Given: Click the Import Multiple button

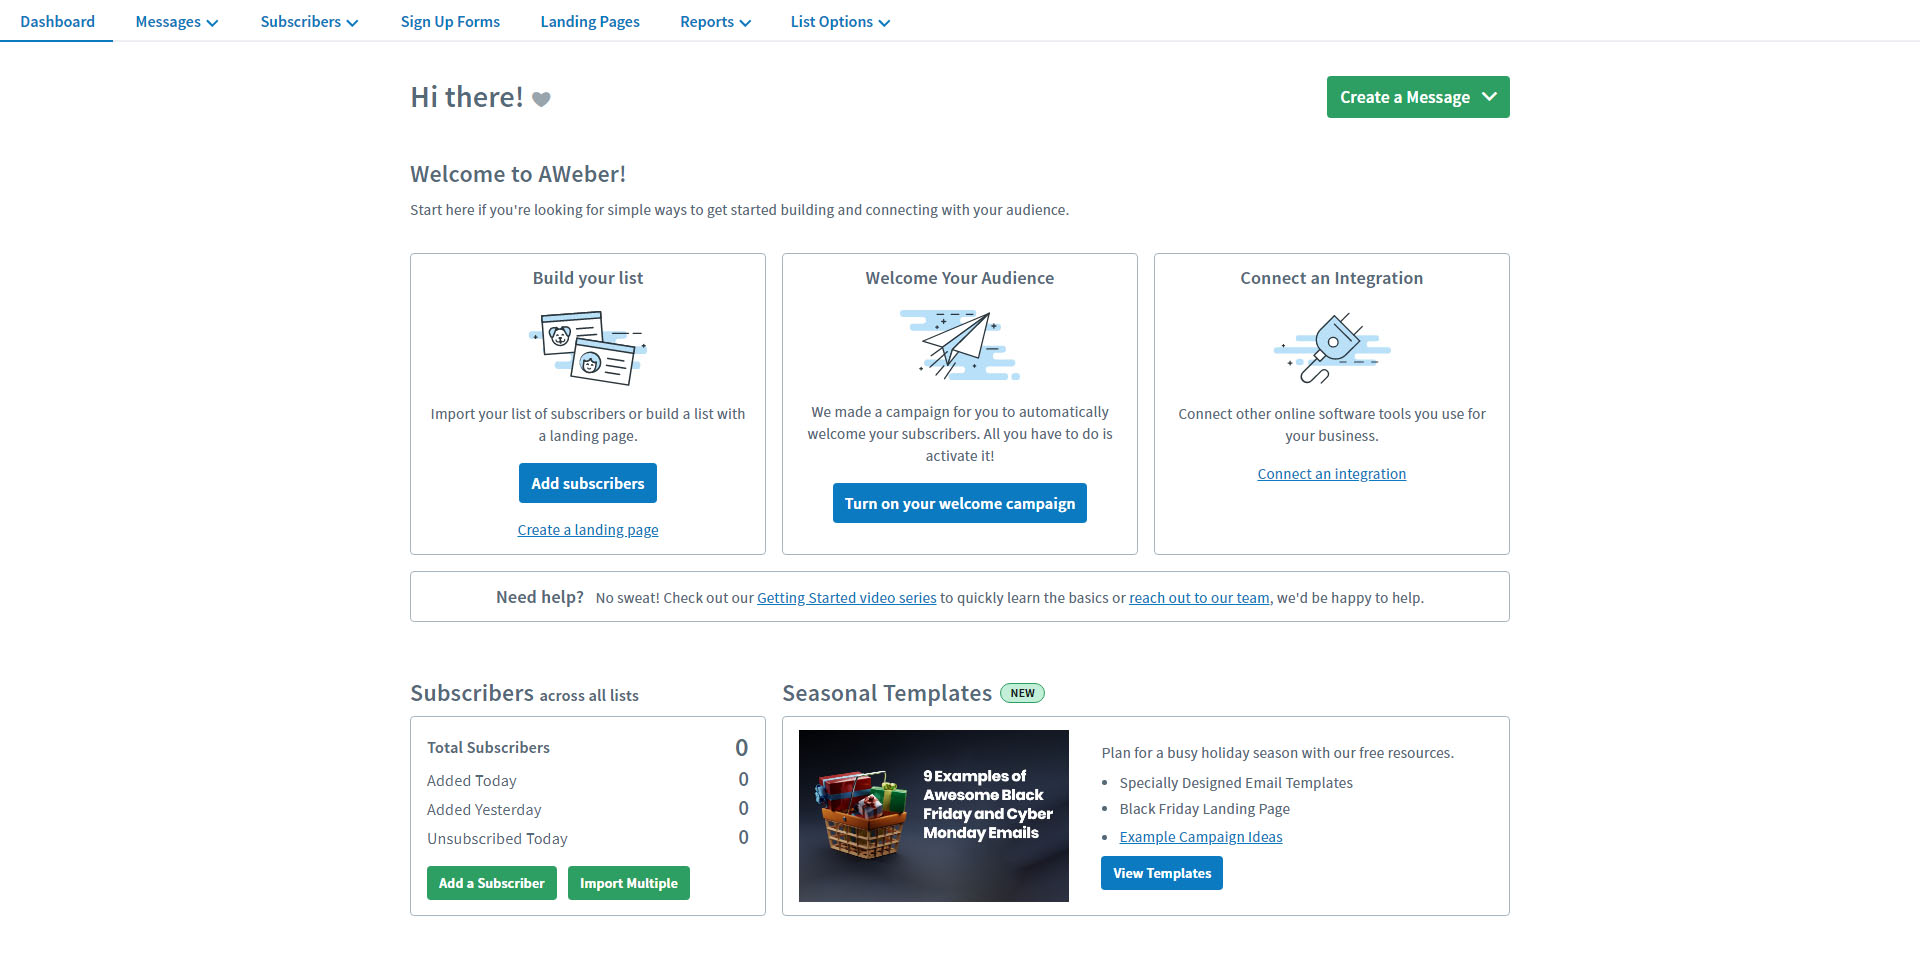Looking at the screenshot, I should (629, 883).
